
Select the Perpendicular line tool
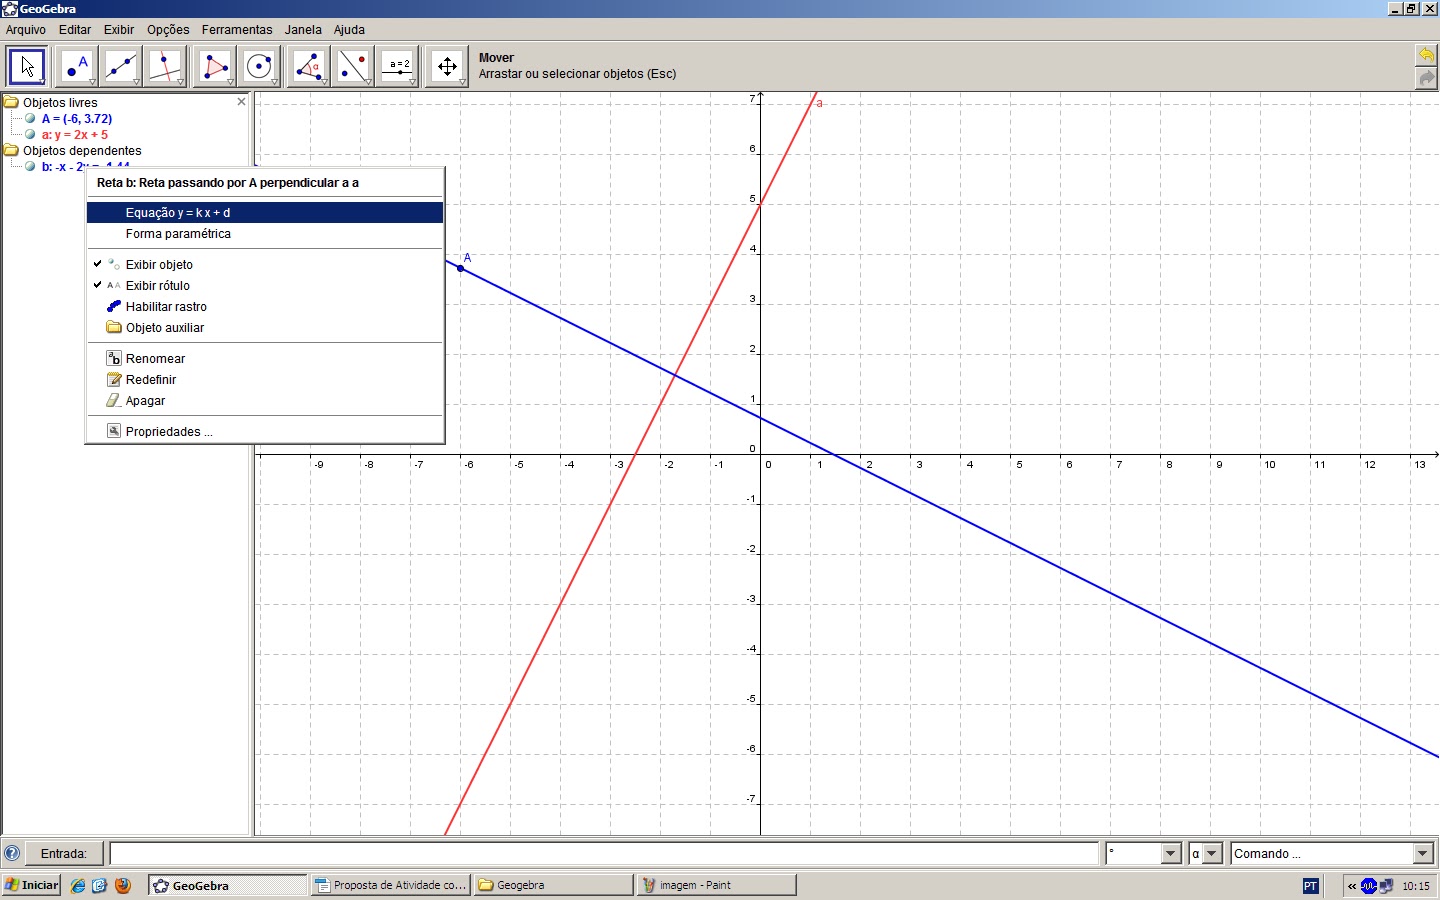coord(165,67)
